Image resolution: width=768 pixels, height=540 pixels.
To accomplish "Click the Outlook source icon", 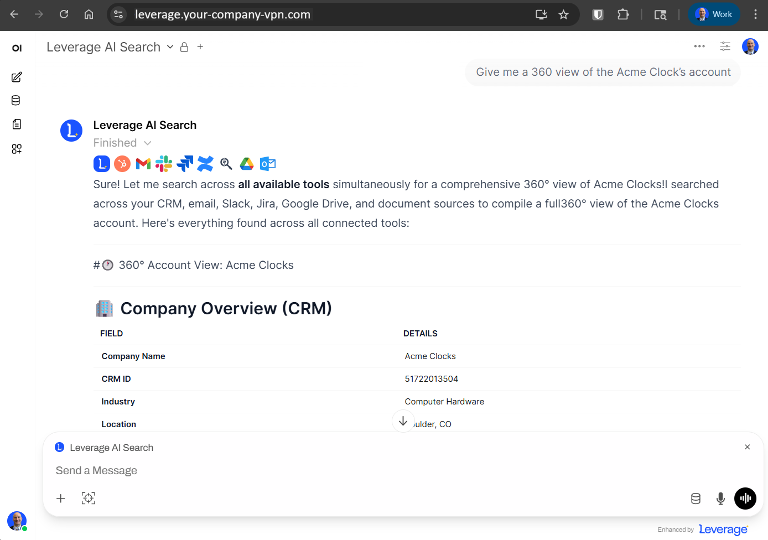I will [x=268, y=164].
